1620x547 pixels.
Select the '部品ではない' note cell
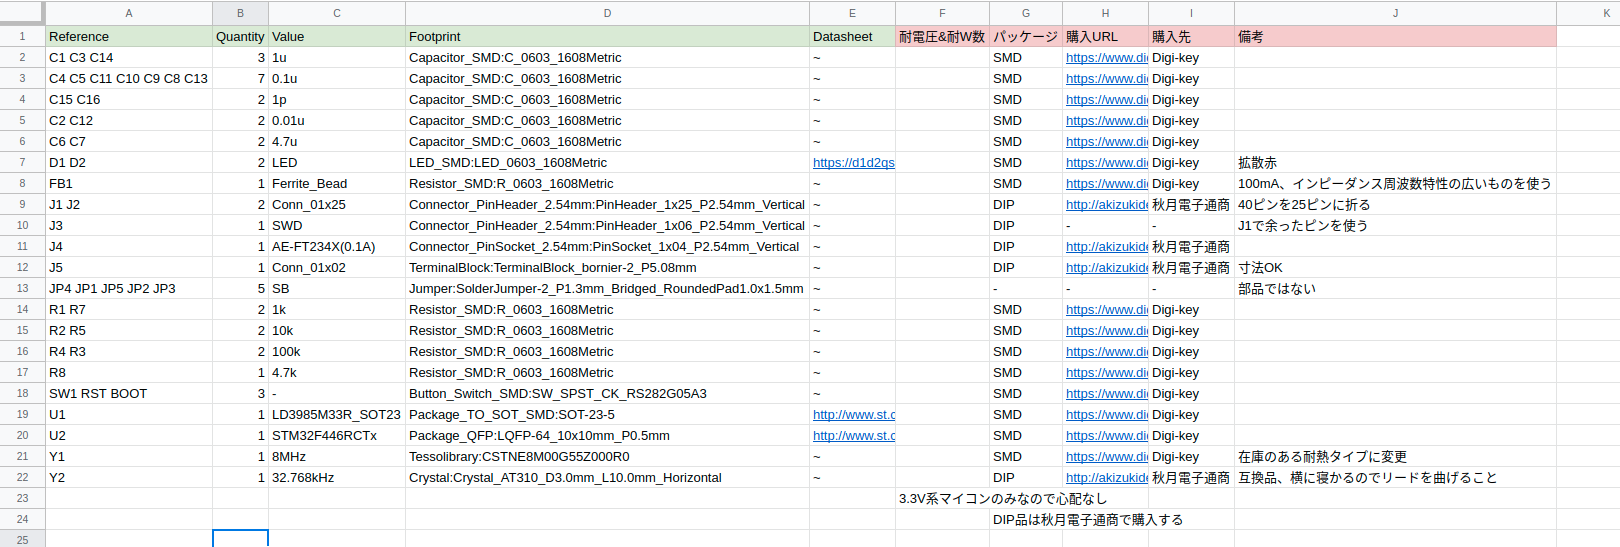1395,288
